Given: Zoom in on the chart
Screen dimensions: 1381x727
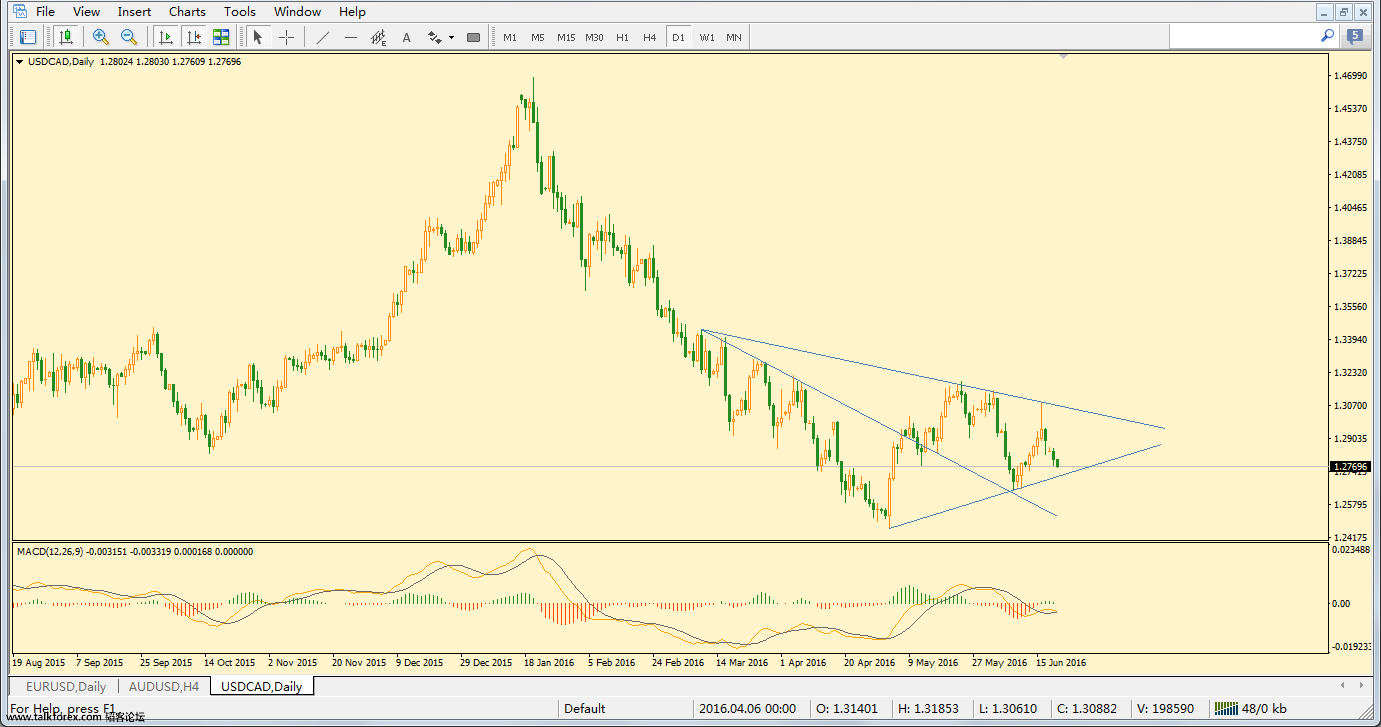Looking at the screenshot, I should coord(100,37).
